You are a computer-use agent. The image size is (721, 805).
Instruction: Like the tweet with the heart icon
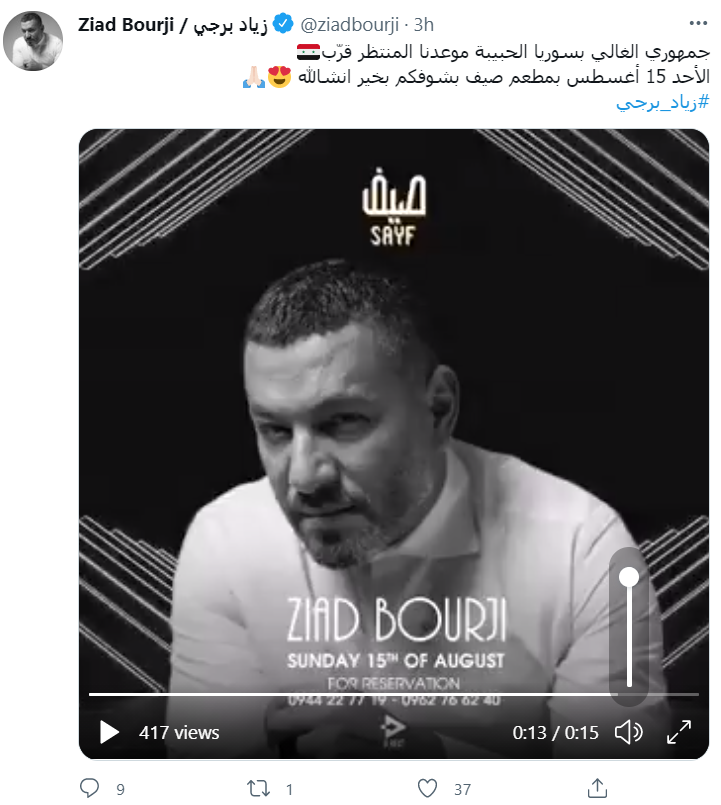pos(427,788)
